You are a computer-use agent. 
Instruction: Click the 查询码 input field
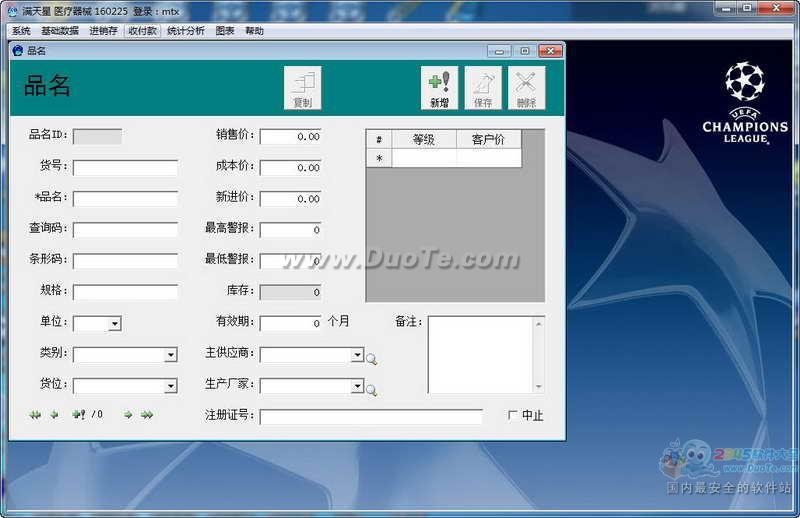point(126,230)
